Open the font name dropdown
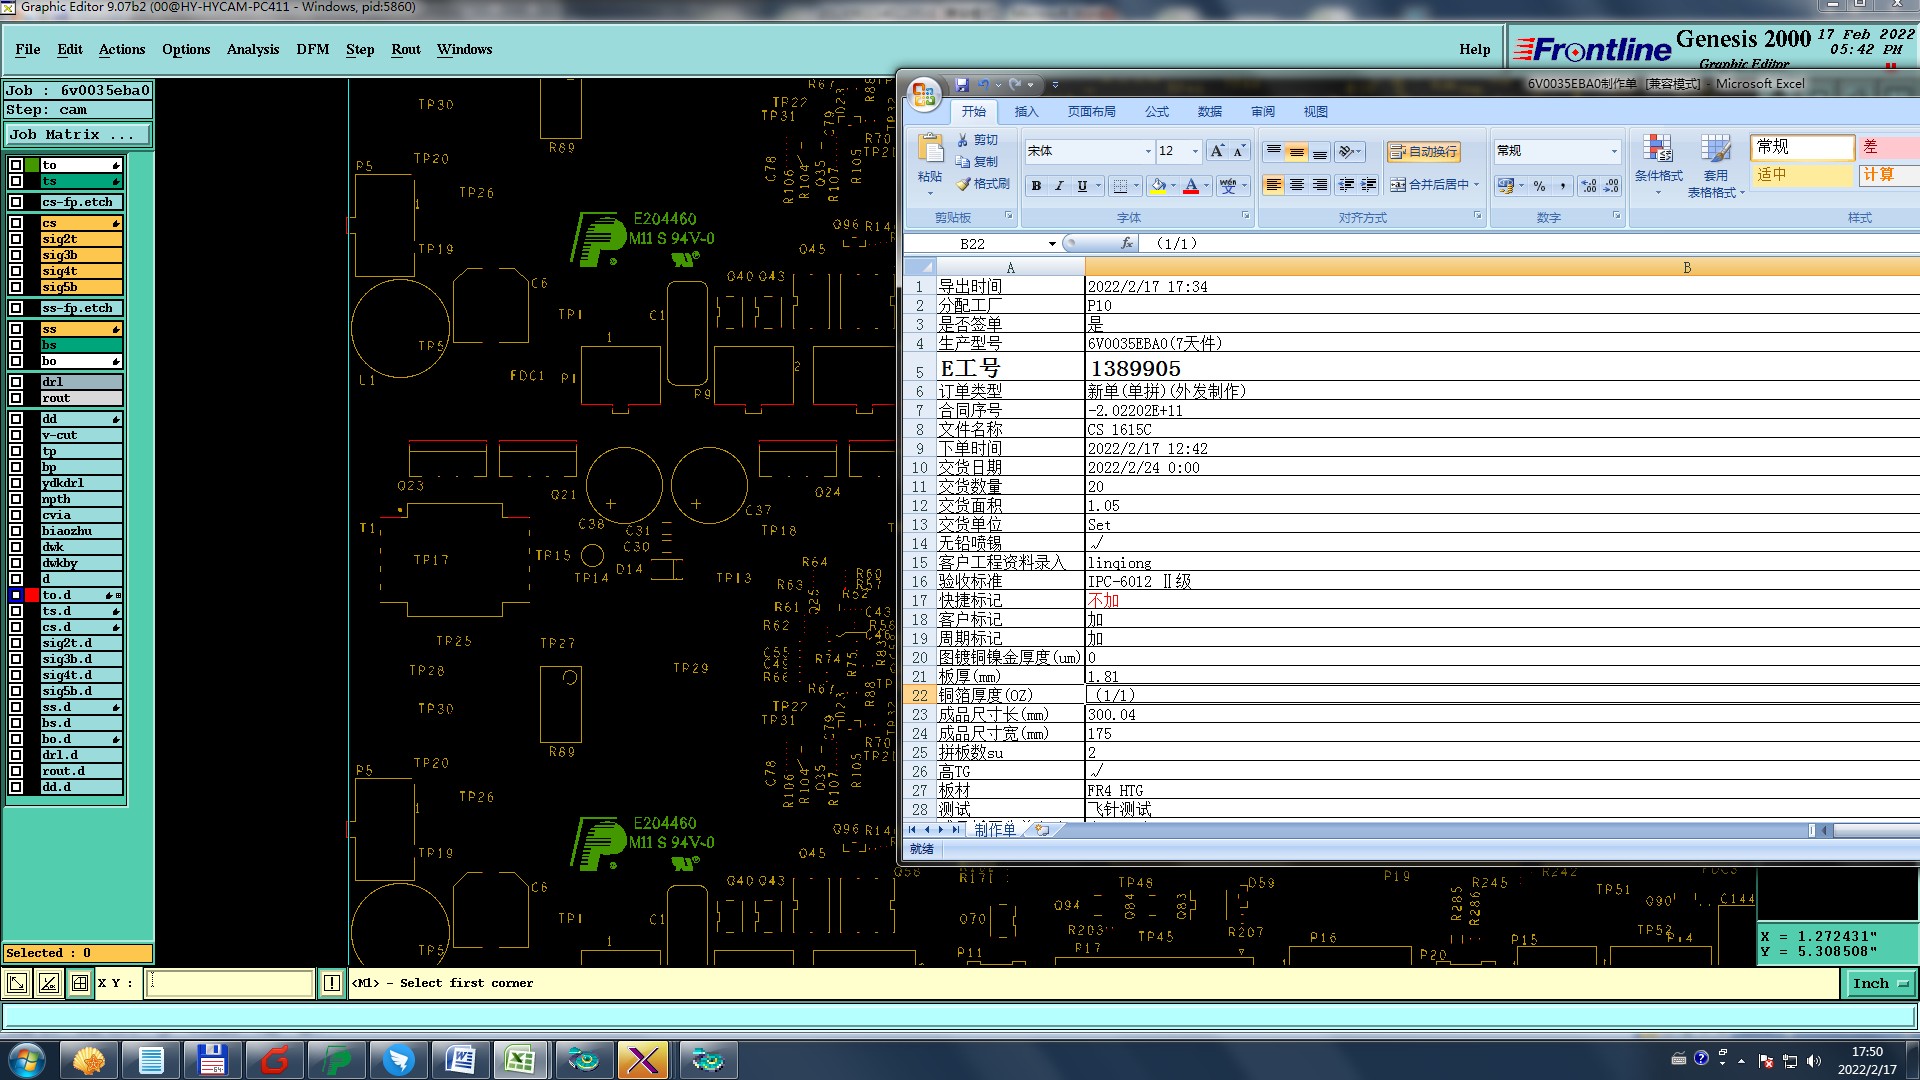Viewport: 1920px width, 1080px height. pos(1147,152)
